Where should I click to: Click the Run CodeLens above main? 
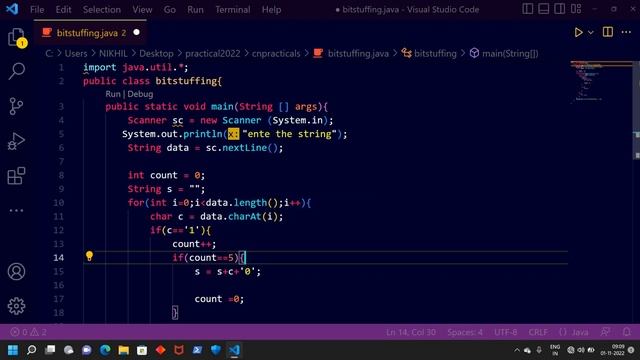(113, 94)
